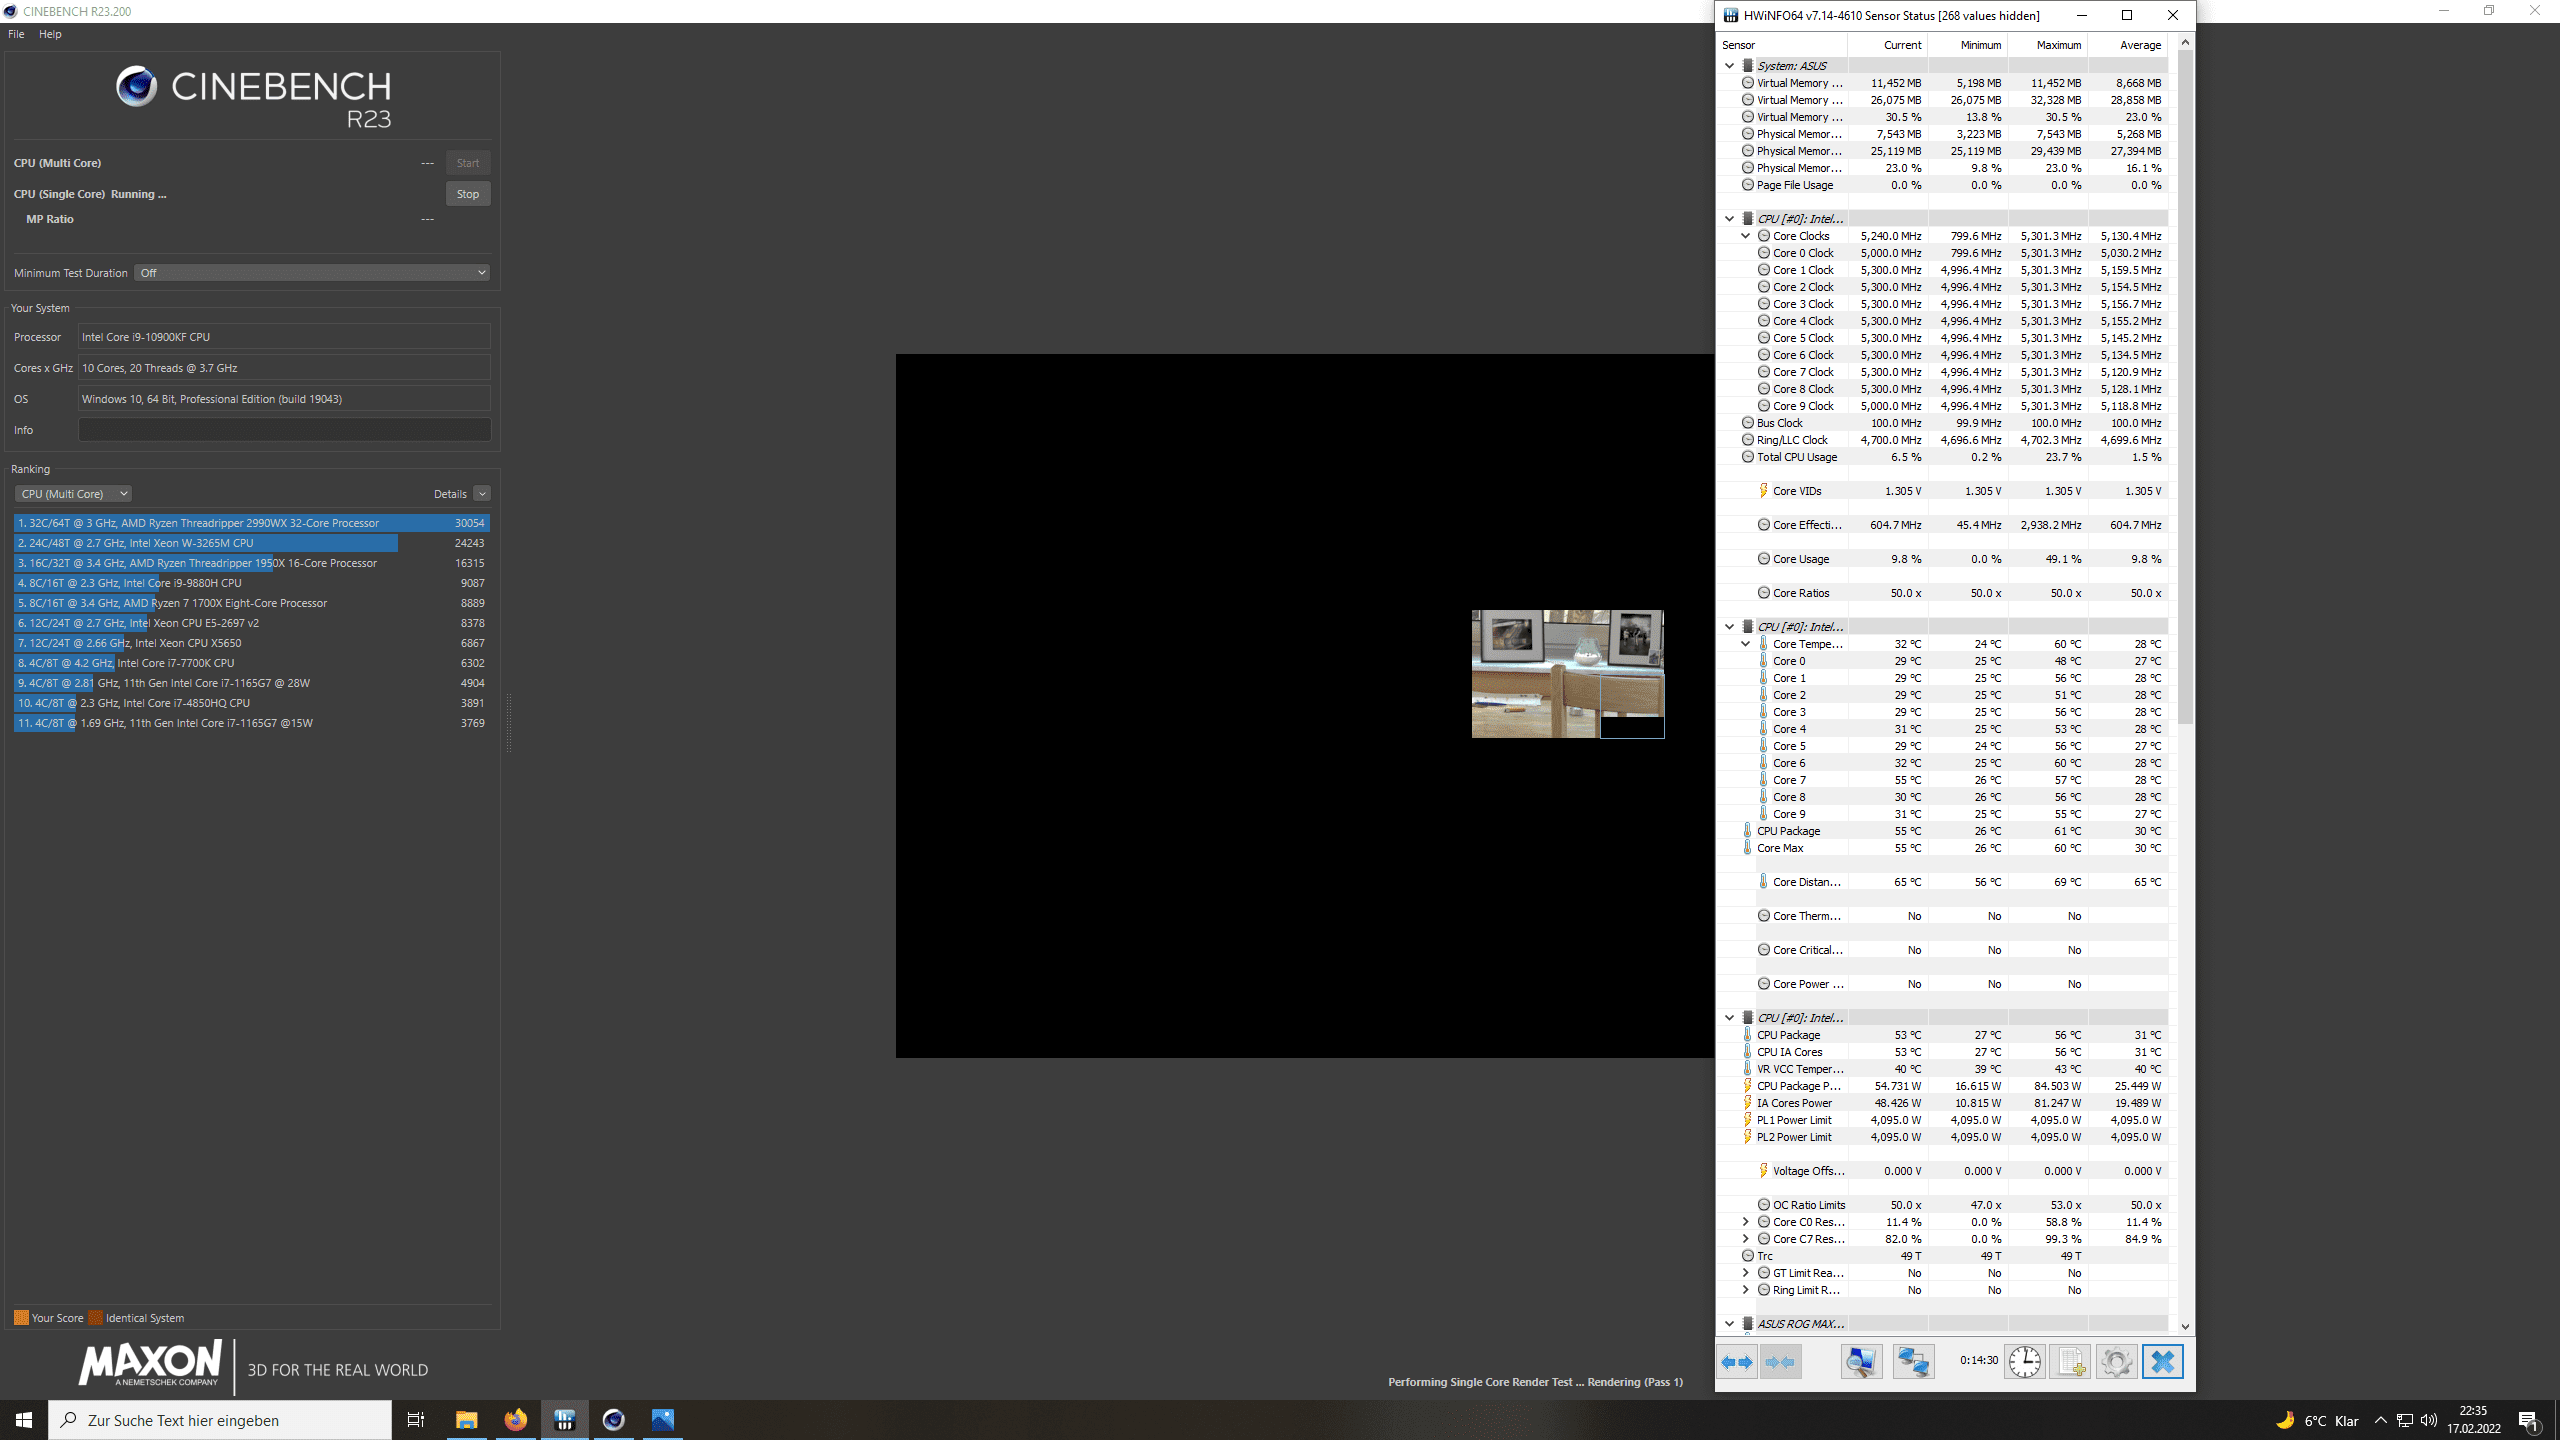Select Total CPU Usage sensor row
The image size is (2560, 1440).
1942,457
